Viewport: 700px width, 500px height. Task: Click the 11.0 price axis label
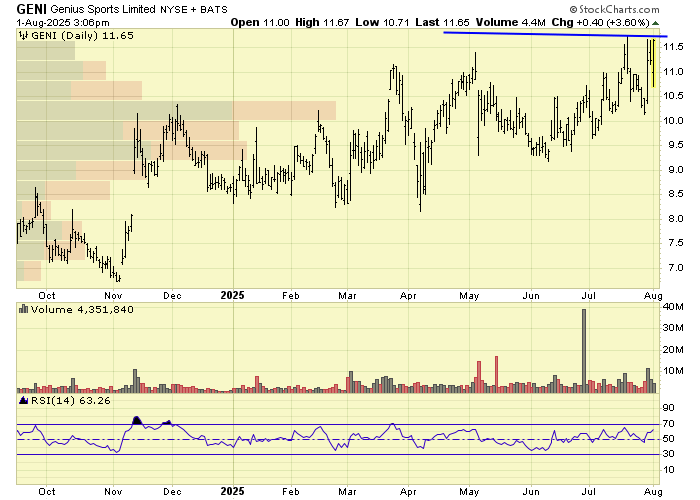(673, 71)
